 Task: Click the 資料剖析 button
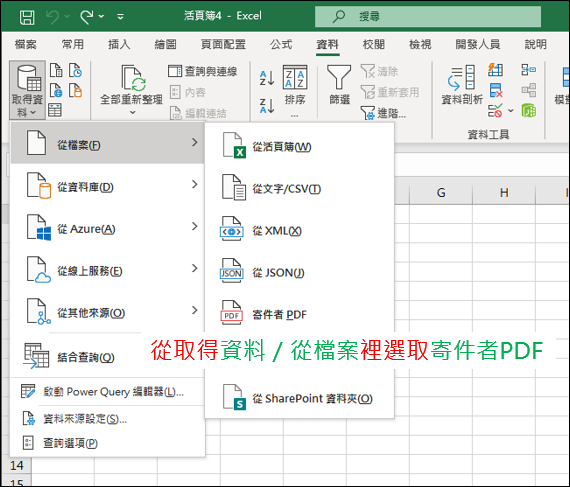click(462, 85)
